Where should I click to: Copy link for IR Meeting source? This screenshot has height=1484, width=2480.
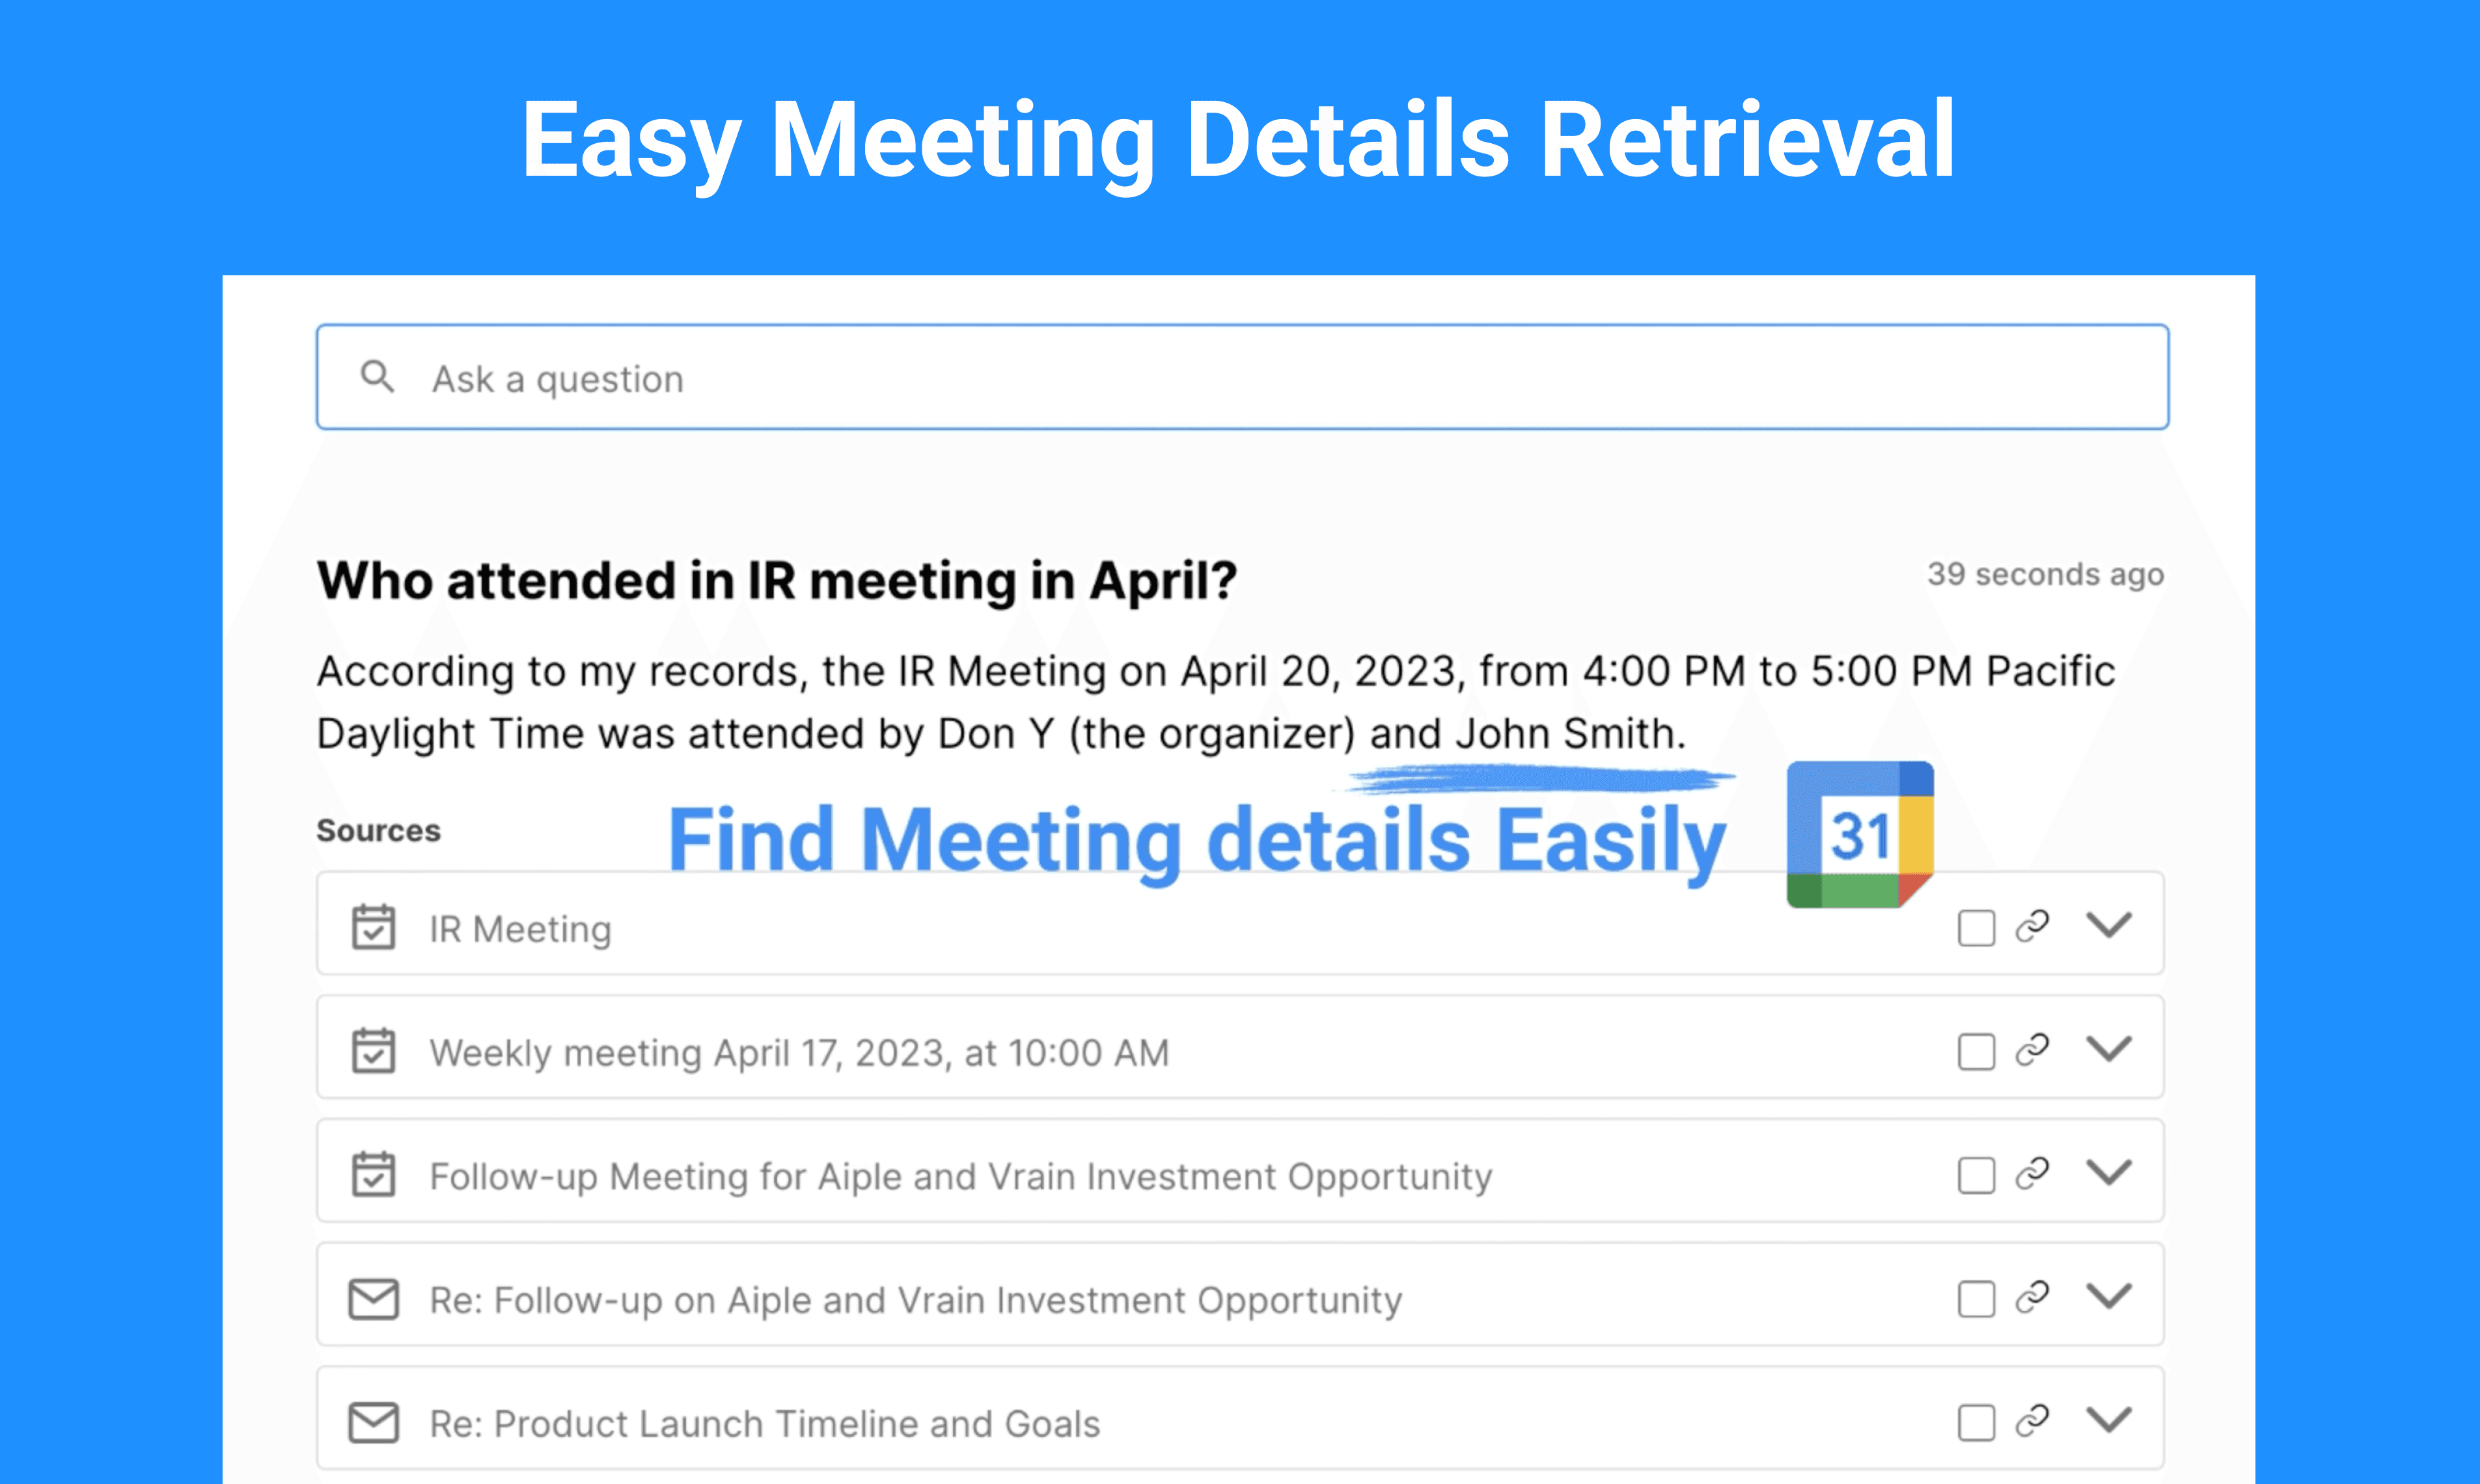[x=2032, y=926]
